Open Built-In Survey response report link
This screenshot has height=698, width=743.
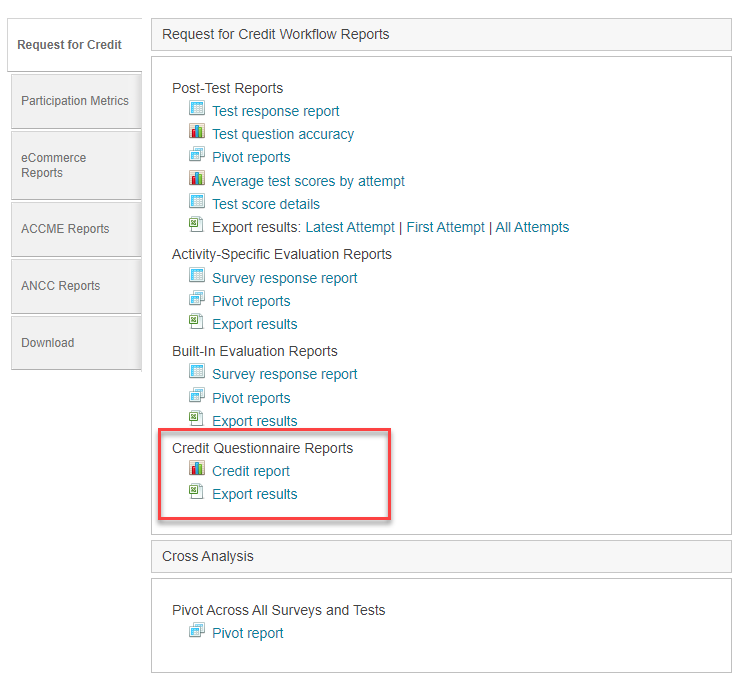point(284,374)
